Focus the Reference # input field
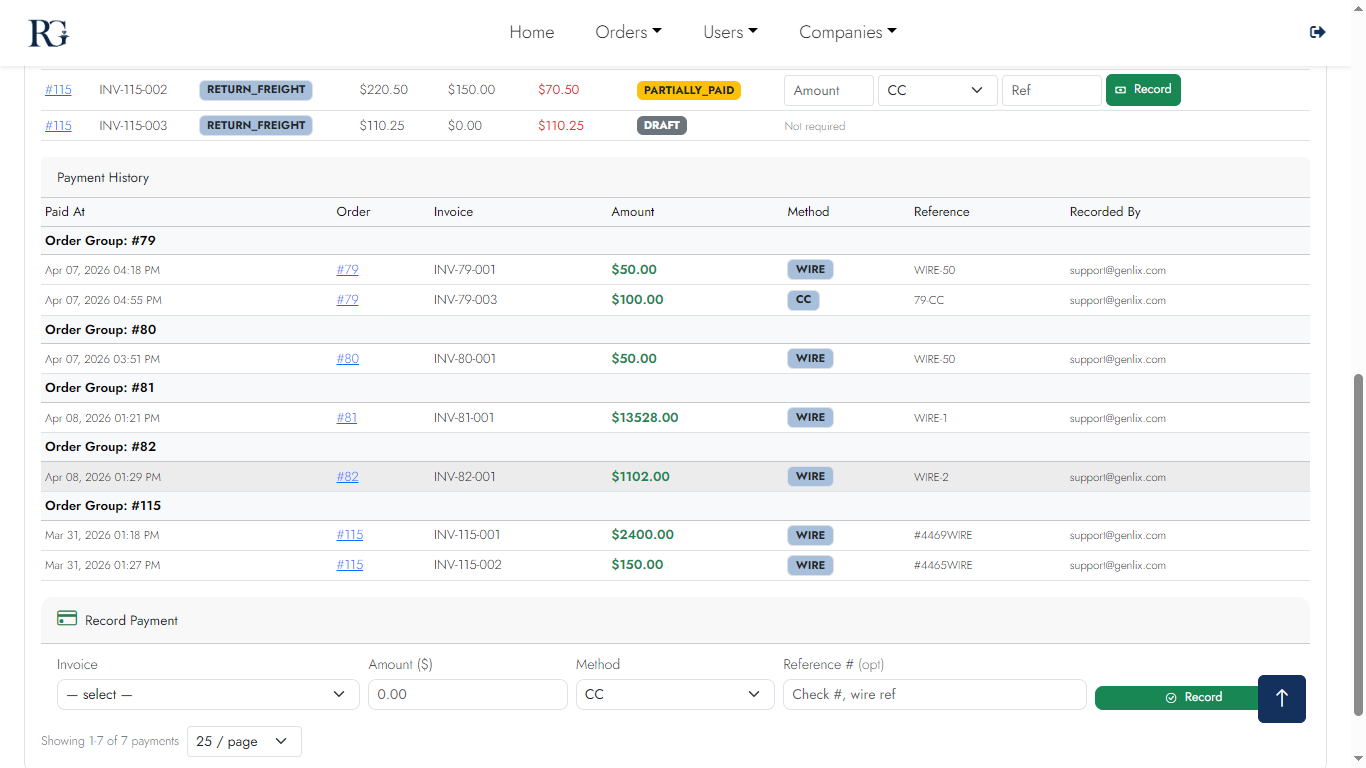Image resolution: width=1366 pixels, height=768 pixels. click(934, 695)
